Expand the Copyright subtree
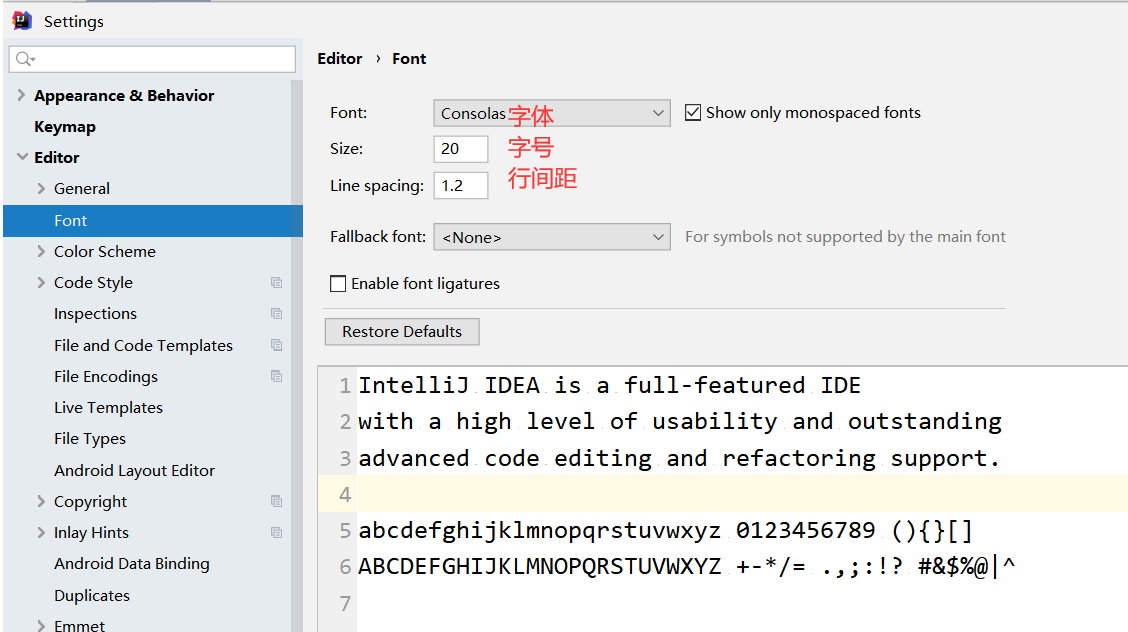1128x632 pixels. (x=41, y=501)
